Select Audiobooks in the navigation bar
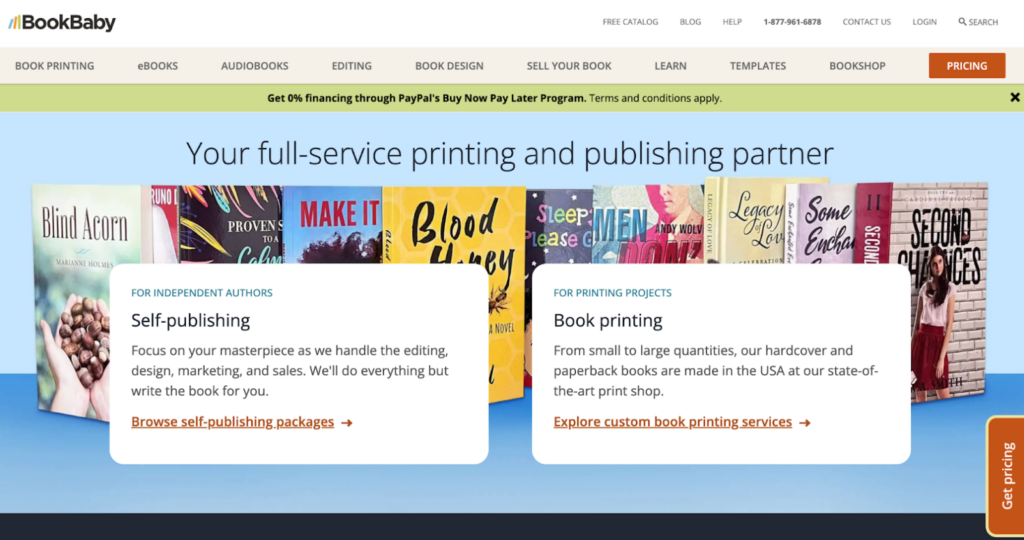This screenshot has height=540, width=1024. pyautogui.click(x=254, y=66)
